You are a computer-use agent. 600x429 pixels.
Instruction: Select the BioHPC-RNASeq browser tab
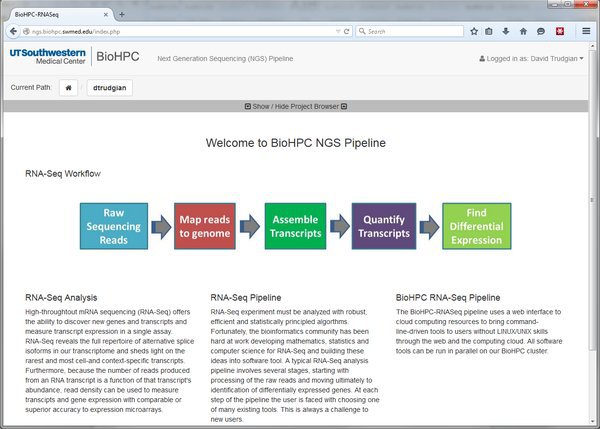click(59, 15)
